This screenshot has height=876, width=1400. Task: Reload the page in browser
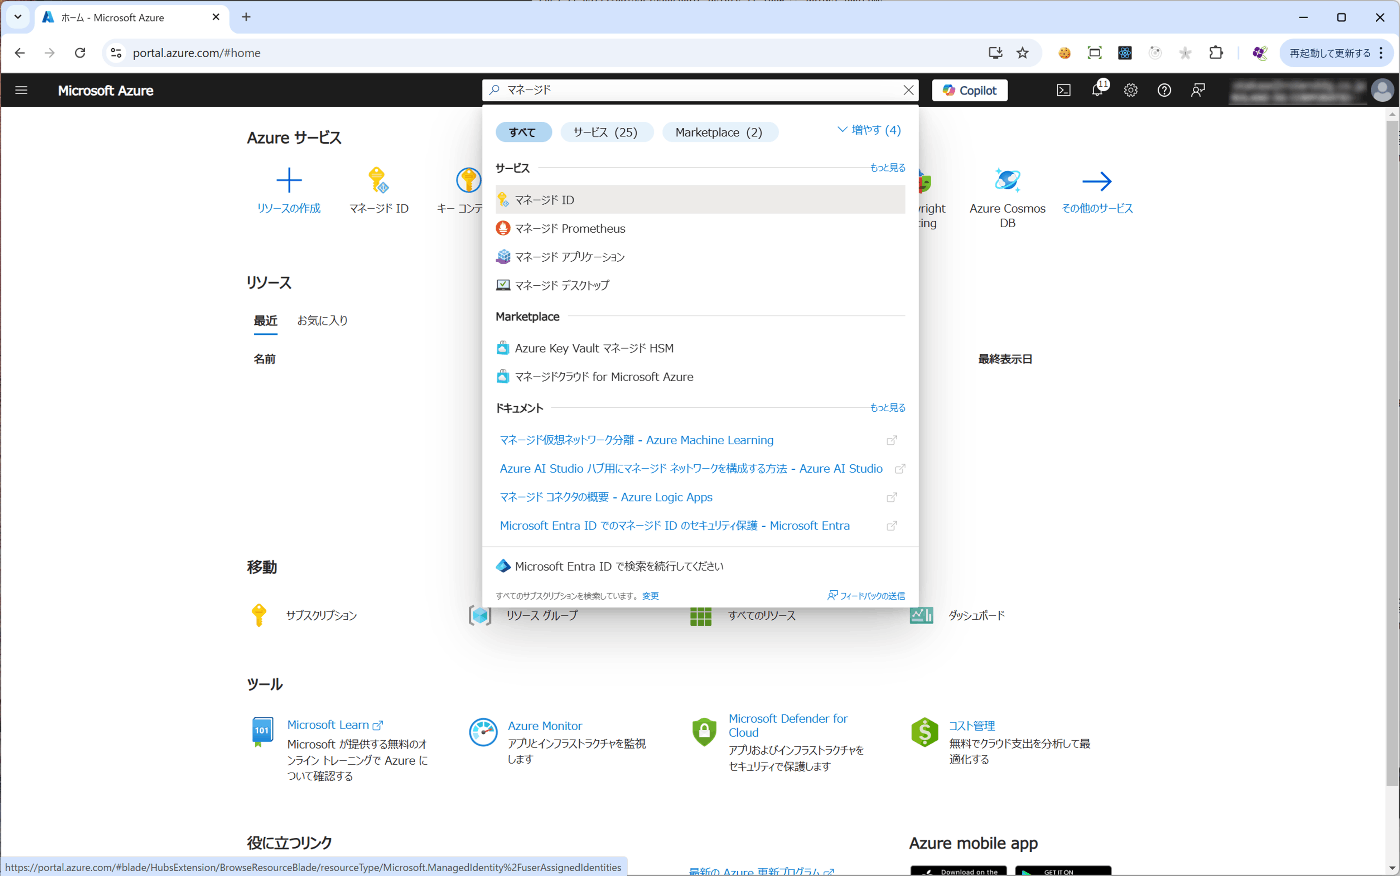point(80,53)
